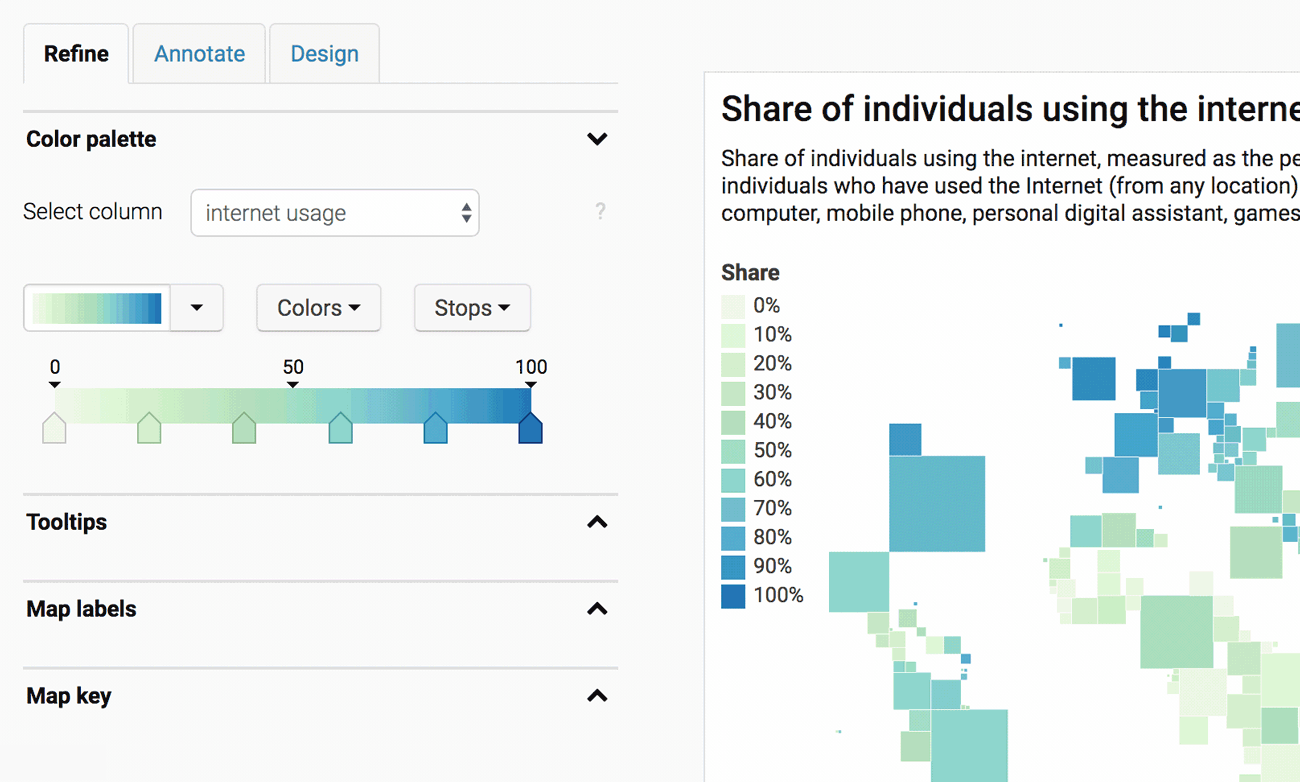Open the Design tab
This screenshot has width=1300, height=782.
[323, 53]
